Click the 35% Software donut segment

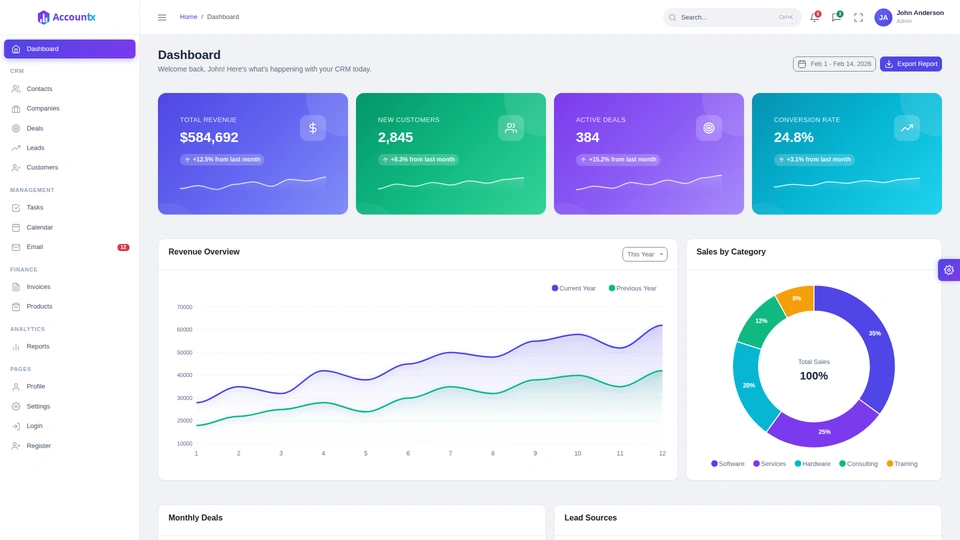coord(874,334)
